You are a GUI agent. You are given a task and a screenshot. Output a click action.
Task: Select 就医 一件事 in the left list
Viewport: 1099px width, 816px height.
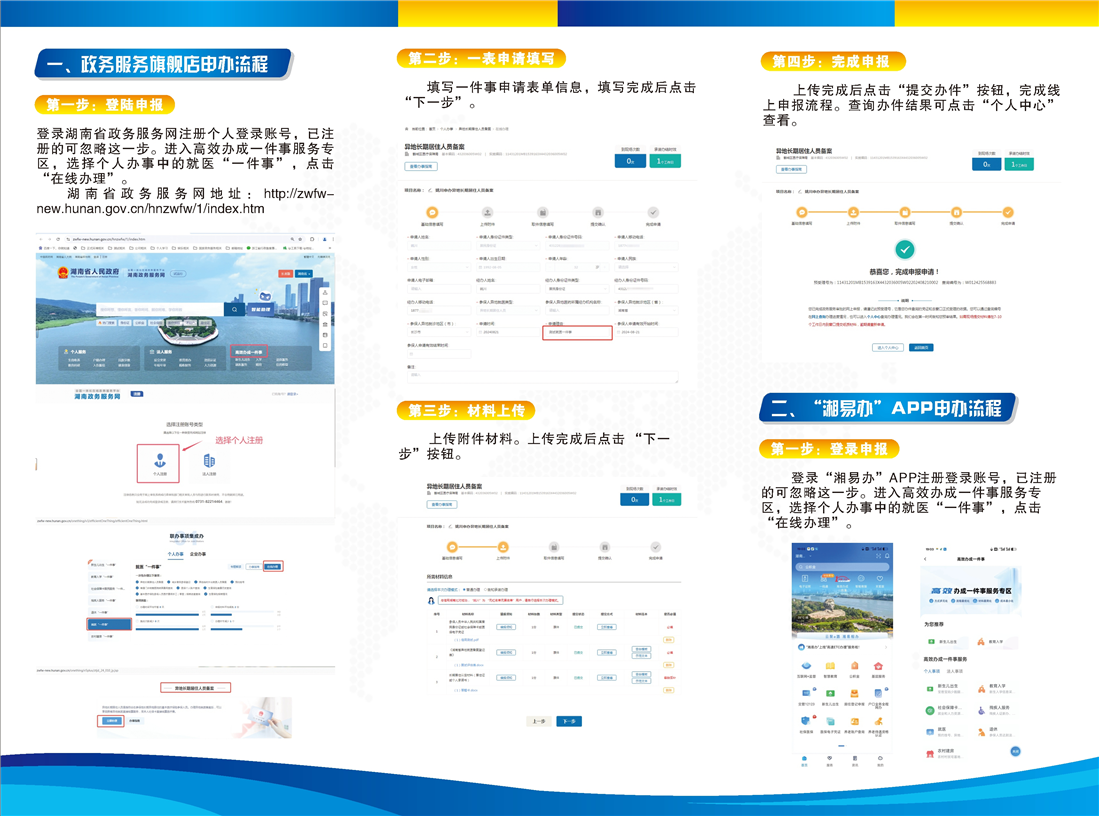(109, 624)
